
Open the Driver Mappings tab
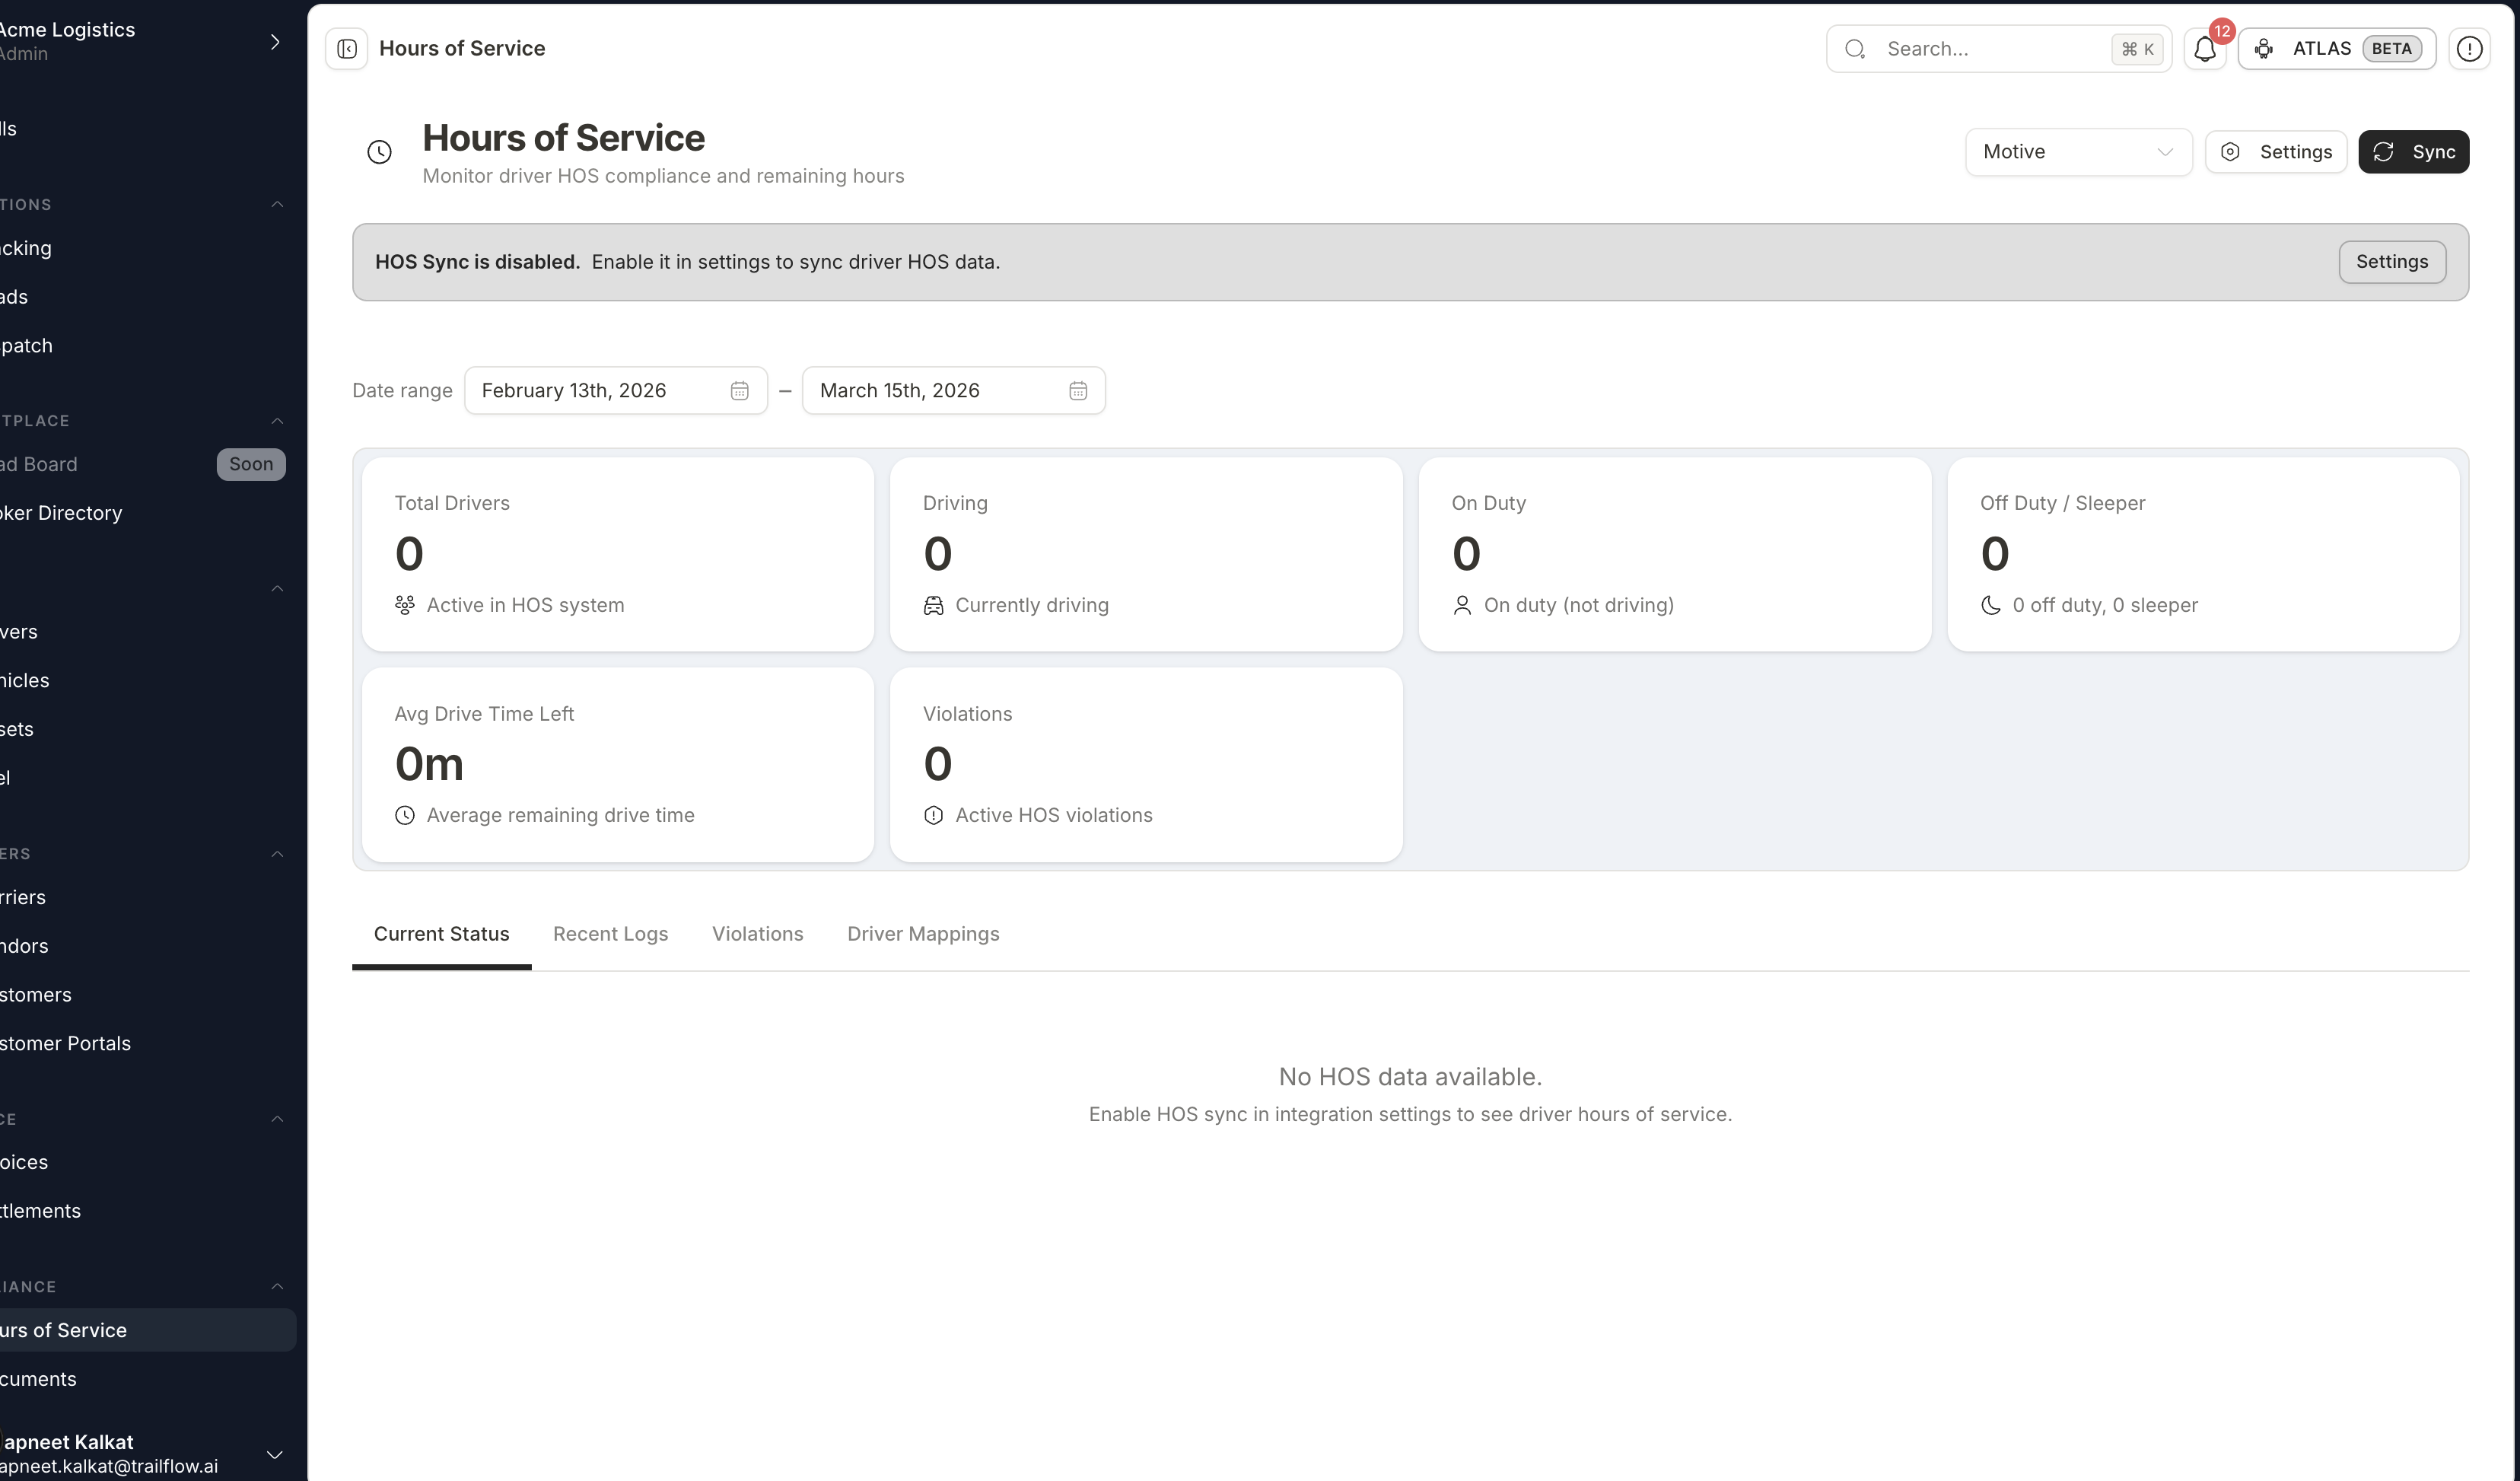point(923,934)
